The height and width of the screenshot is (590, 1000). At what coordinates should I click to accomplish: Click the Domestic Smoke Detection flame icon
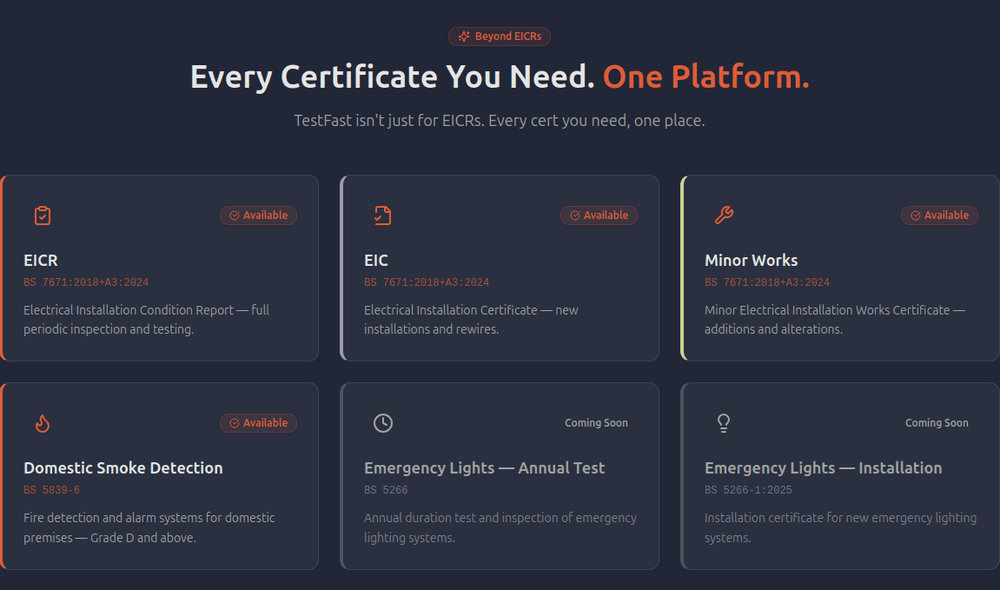tap(43, 424)
